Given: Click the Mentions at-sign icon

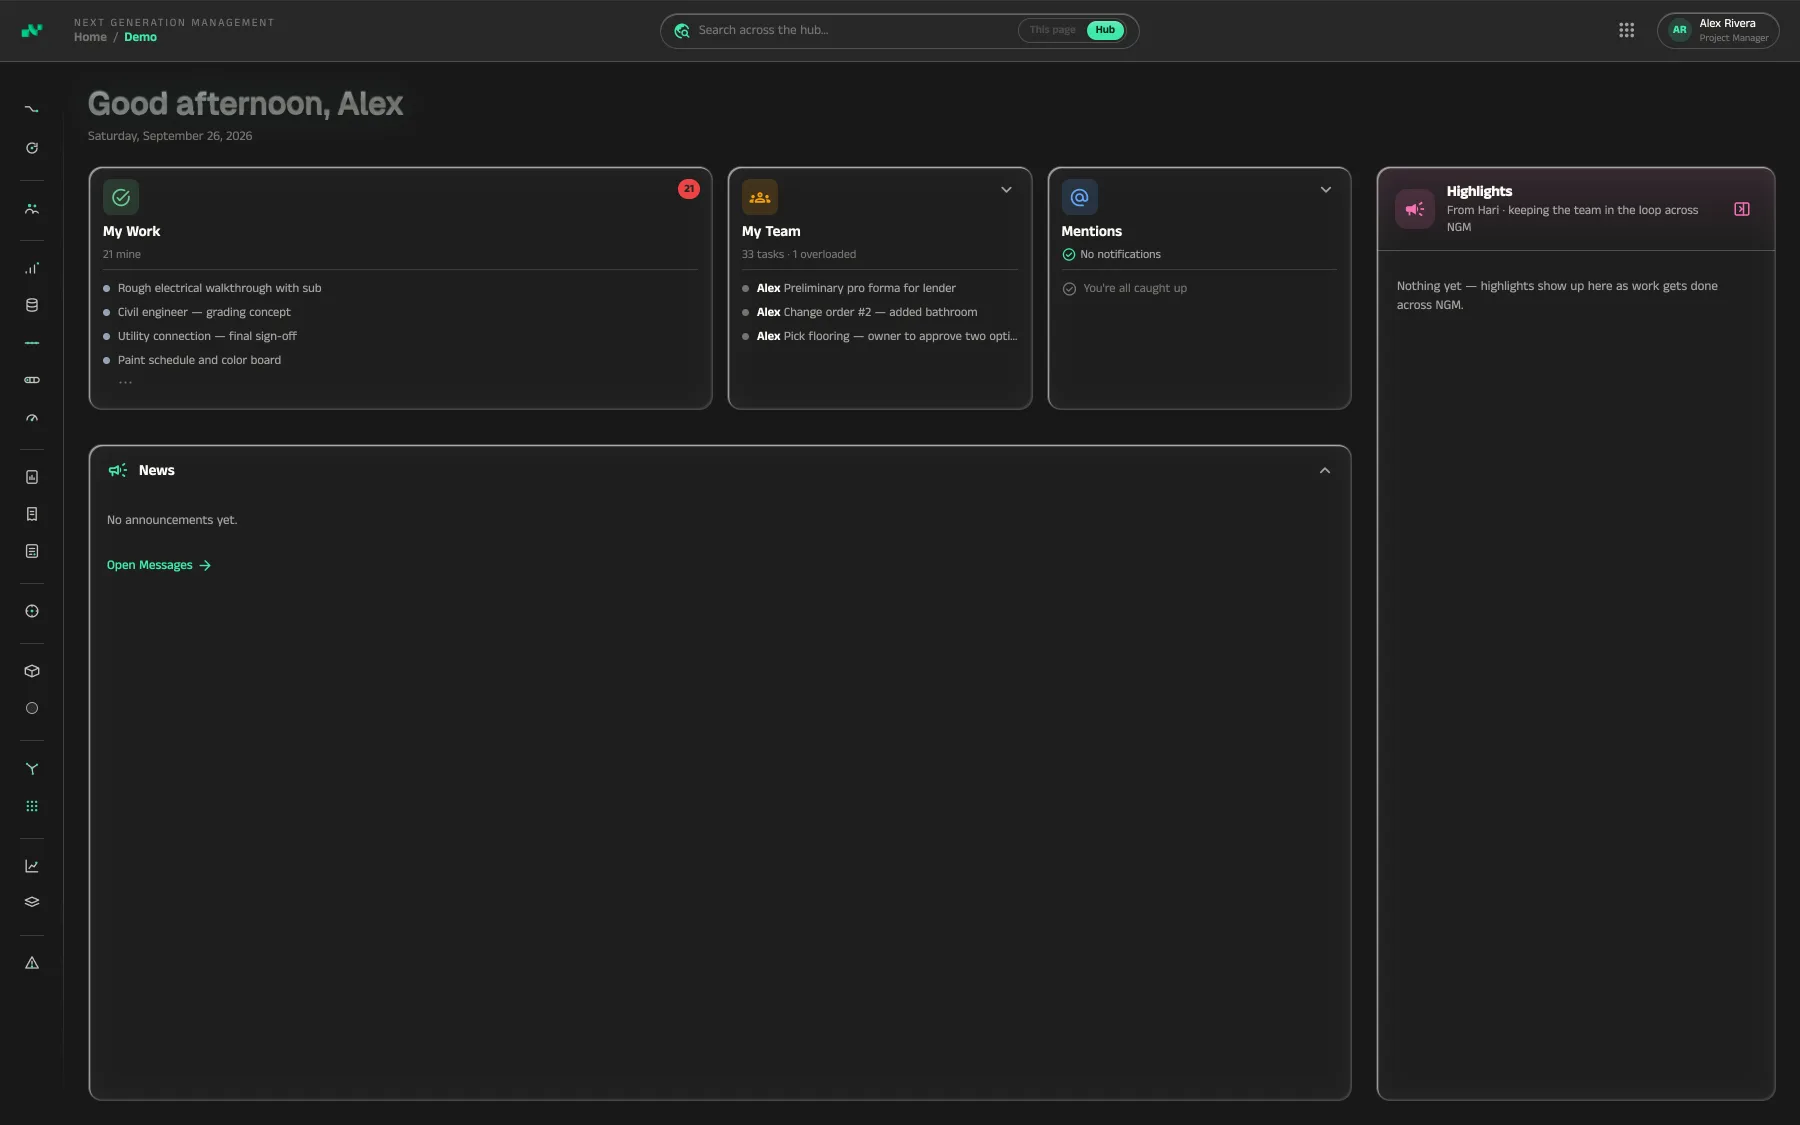Looking at the screenshot, I should pyautogui.click(x=1080, y=197).
